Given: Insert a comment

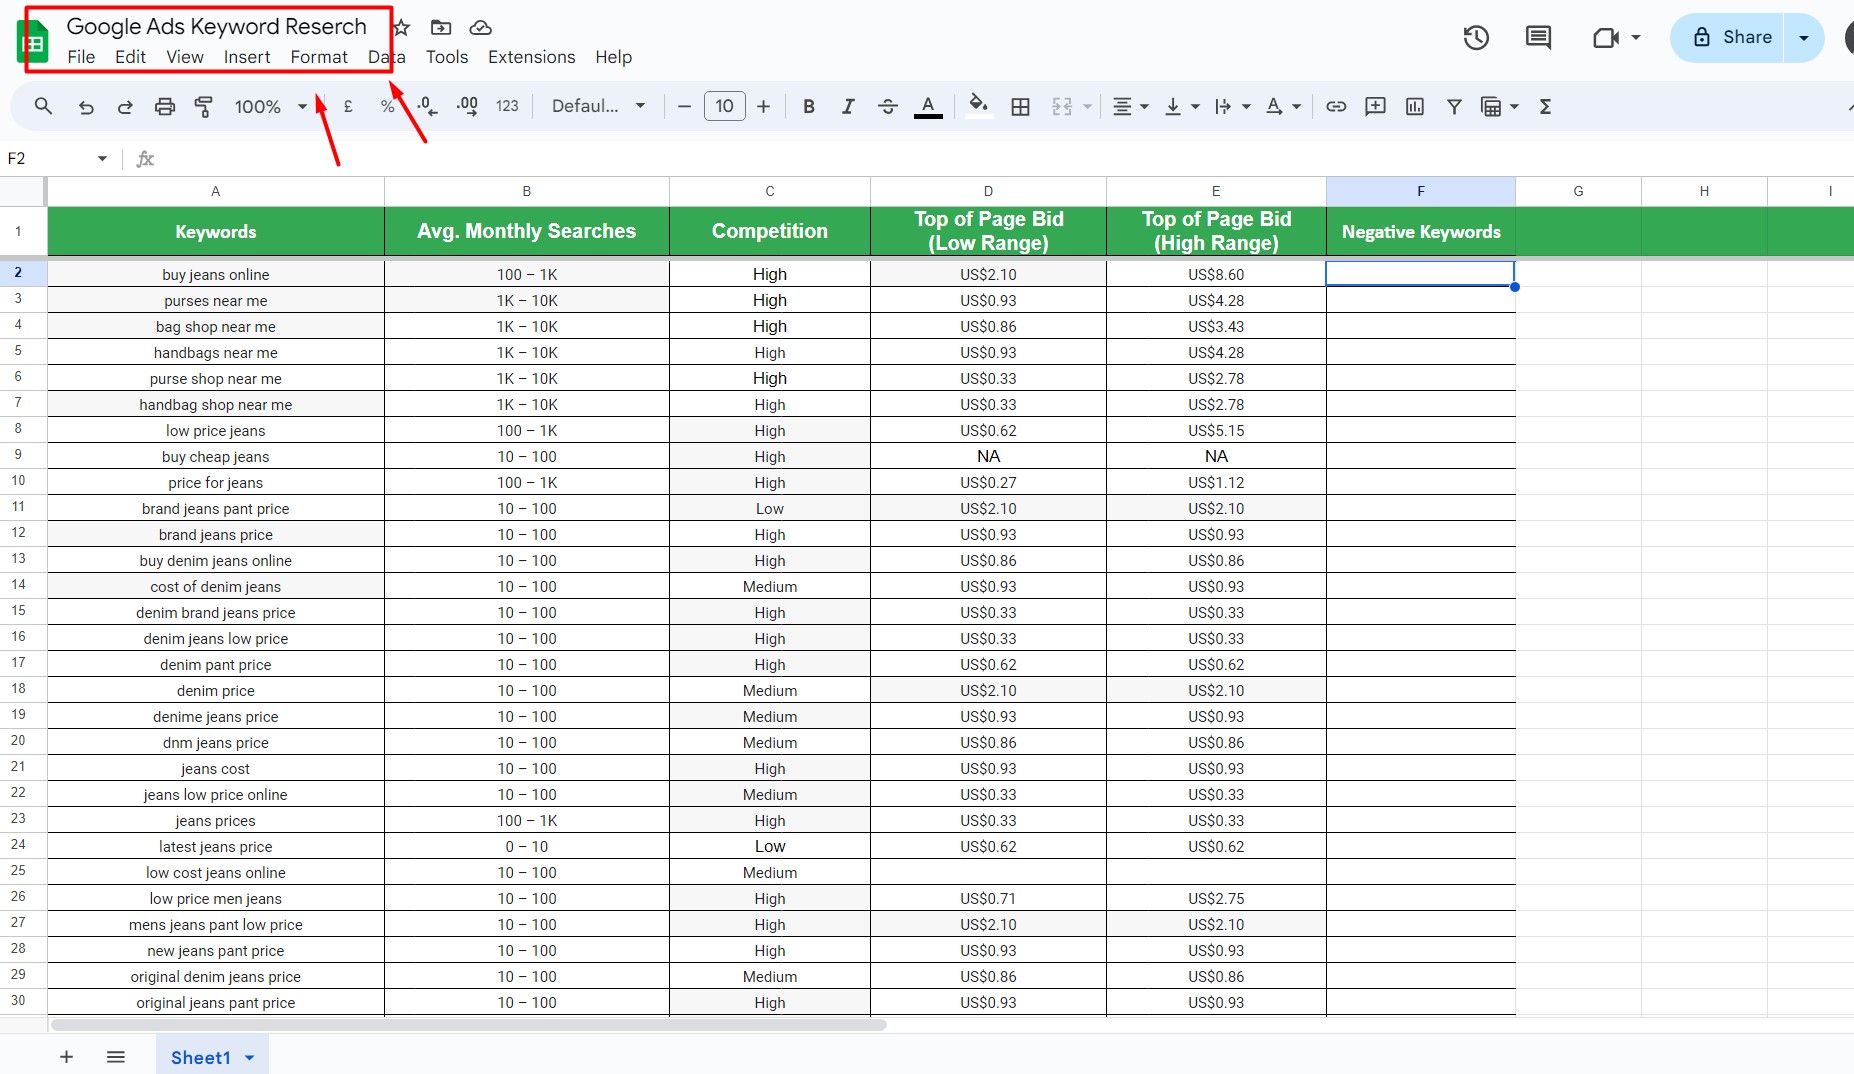Looking at the screenshot, I should click(1375, 106).
